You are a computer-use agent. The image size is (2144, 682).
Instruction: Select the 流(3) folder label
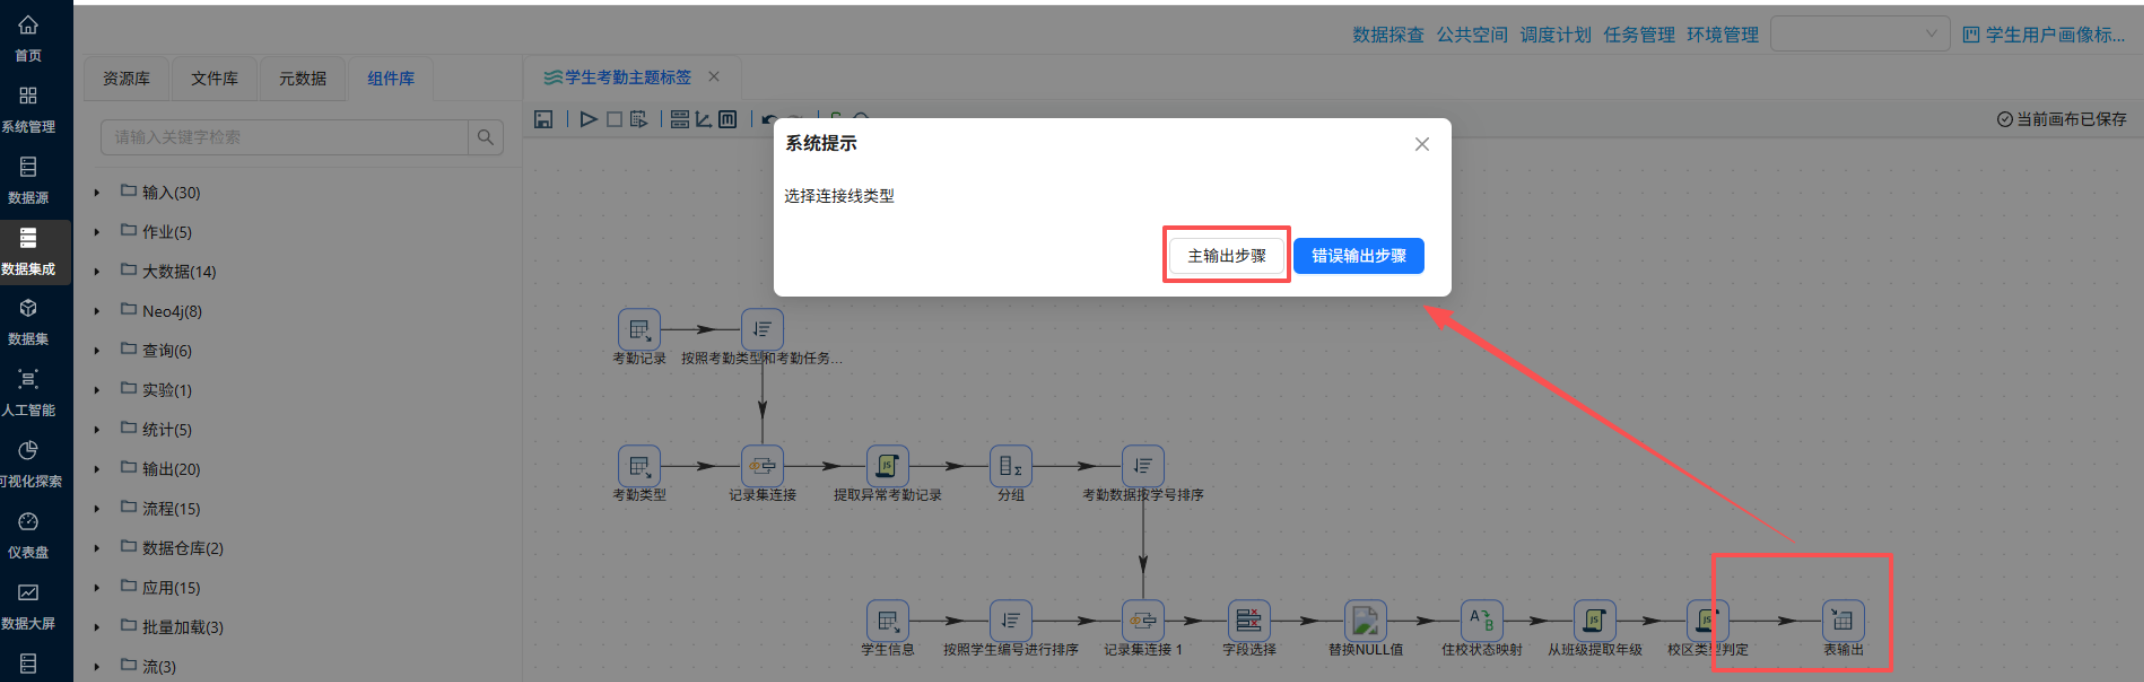(159, 666)
